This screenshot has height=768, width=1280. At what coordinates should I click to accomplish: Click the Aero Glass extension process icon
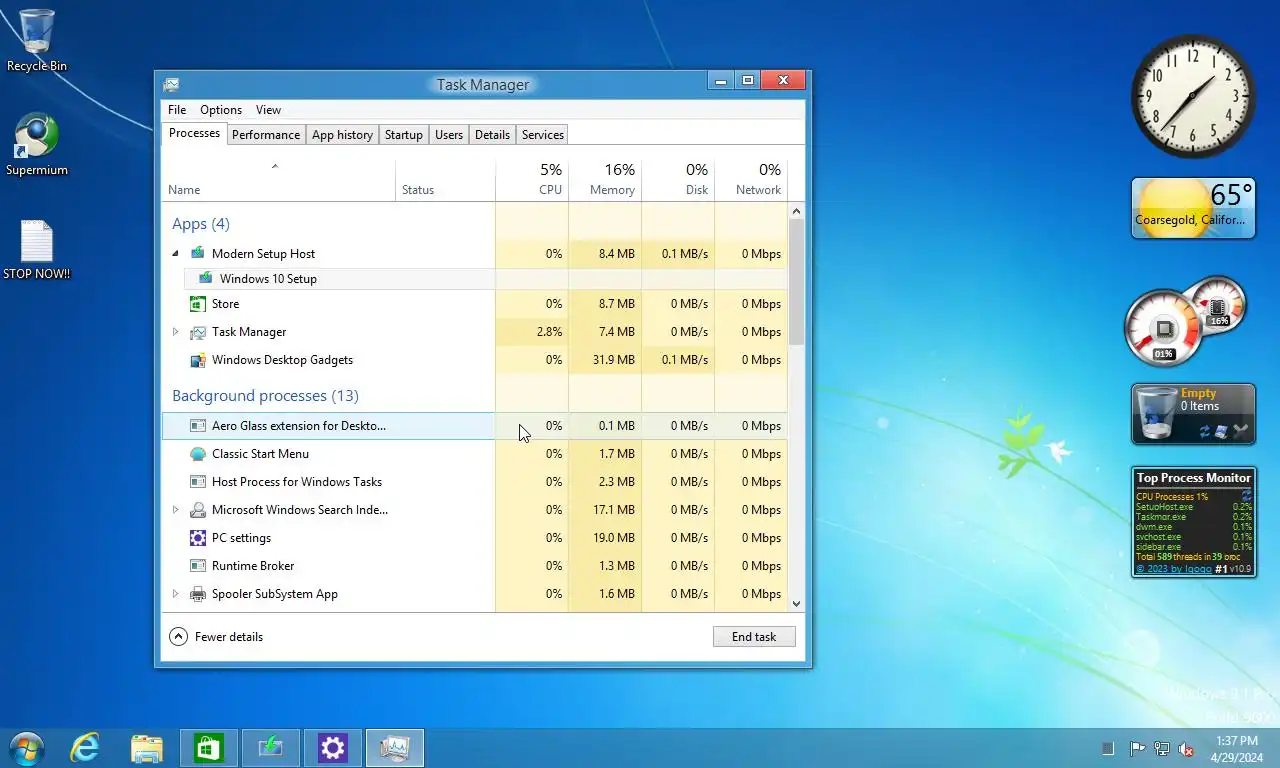[x=198, y=425]
